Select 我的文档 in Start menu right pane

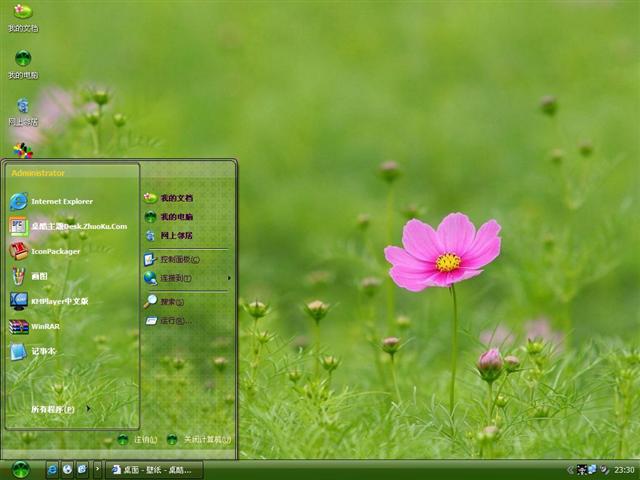[175, 198]
